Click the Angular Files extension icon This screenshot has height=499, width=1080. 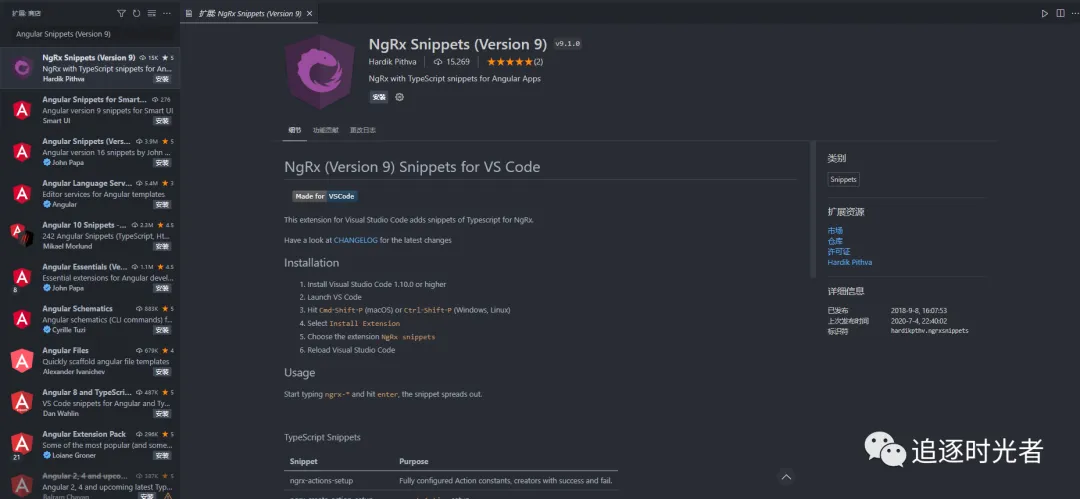pyautogui.click(x=22, y=361)
